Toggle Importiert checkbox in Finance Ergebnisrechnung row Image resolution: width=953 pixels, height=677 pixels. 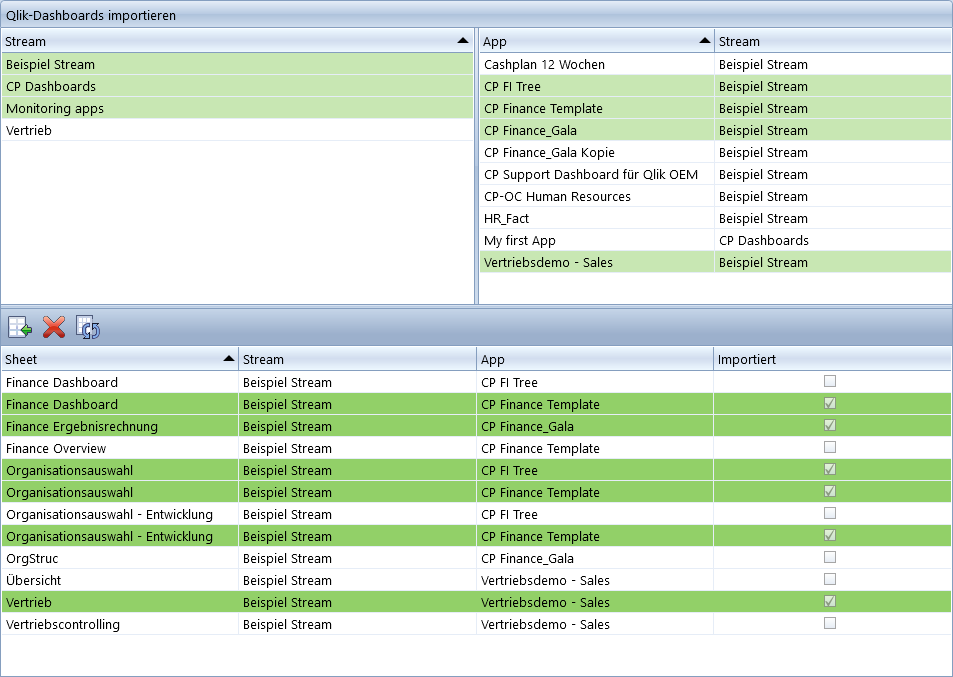[x=830, y=425]
